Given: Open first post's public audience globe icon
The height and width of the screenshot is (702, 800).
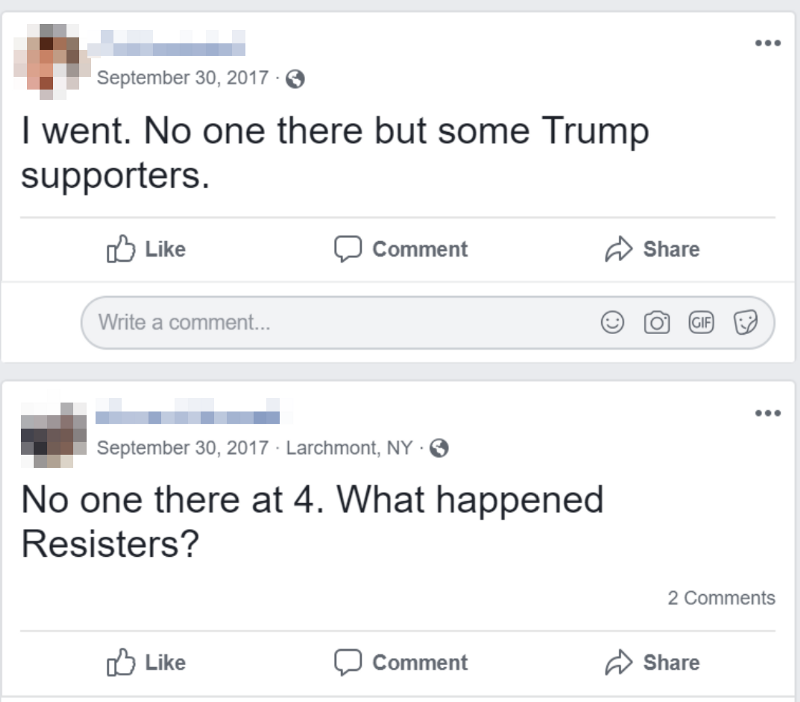Looking at the screenshot, I should 295,79.
